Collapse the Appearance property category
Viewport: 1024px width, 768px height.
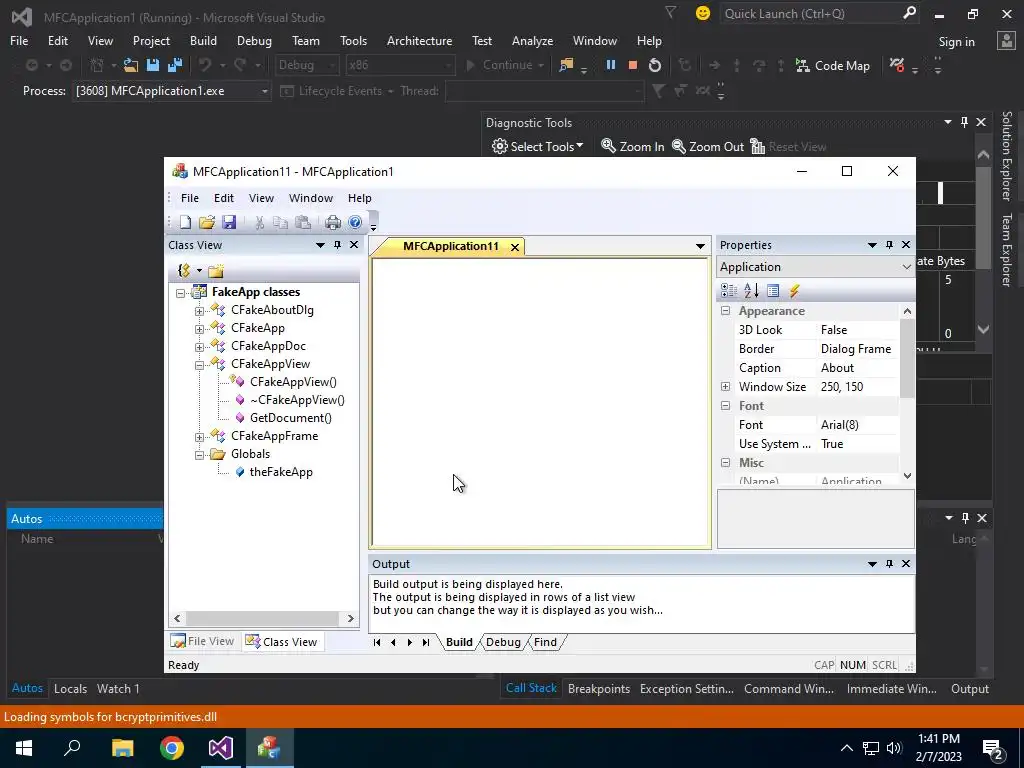(726, 311)
